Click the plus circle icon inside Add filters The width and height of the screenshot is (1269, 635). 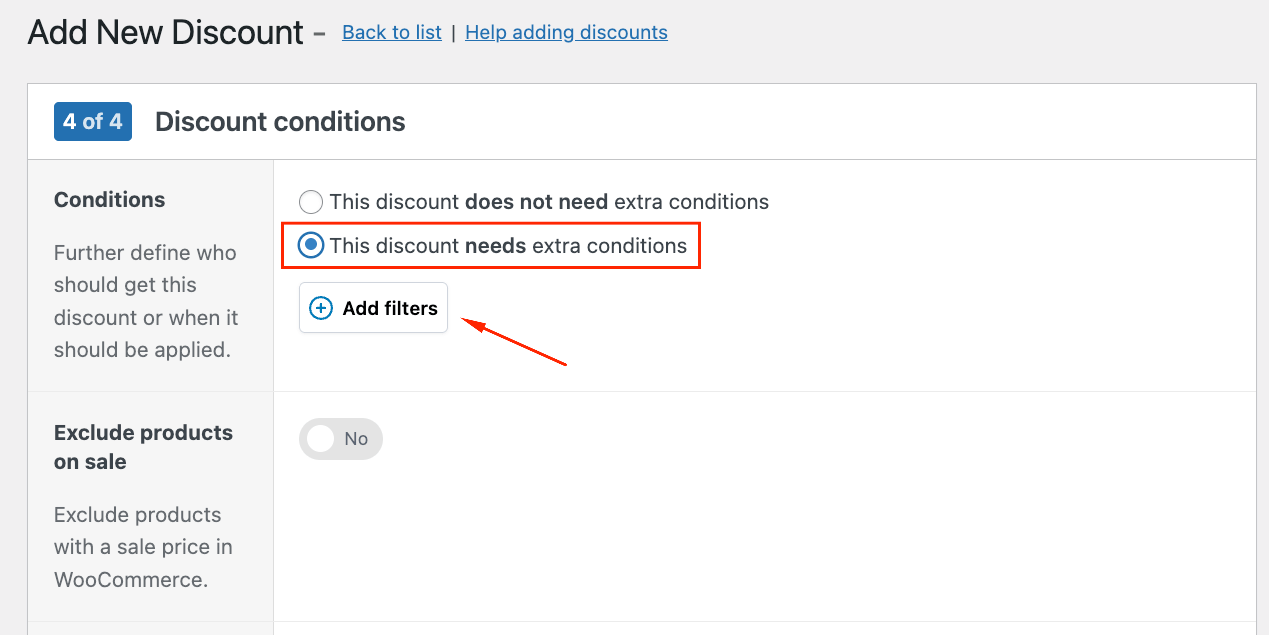click(320, 307)
